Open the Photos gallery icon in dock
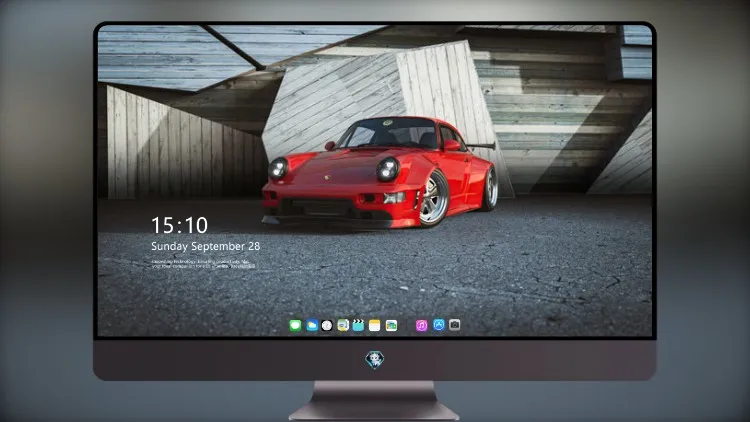This screenshot has height=422, width=750. point(391,325)
